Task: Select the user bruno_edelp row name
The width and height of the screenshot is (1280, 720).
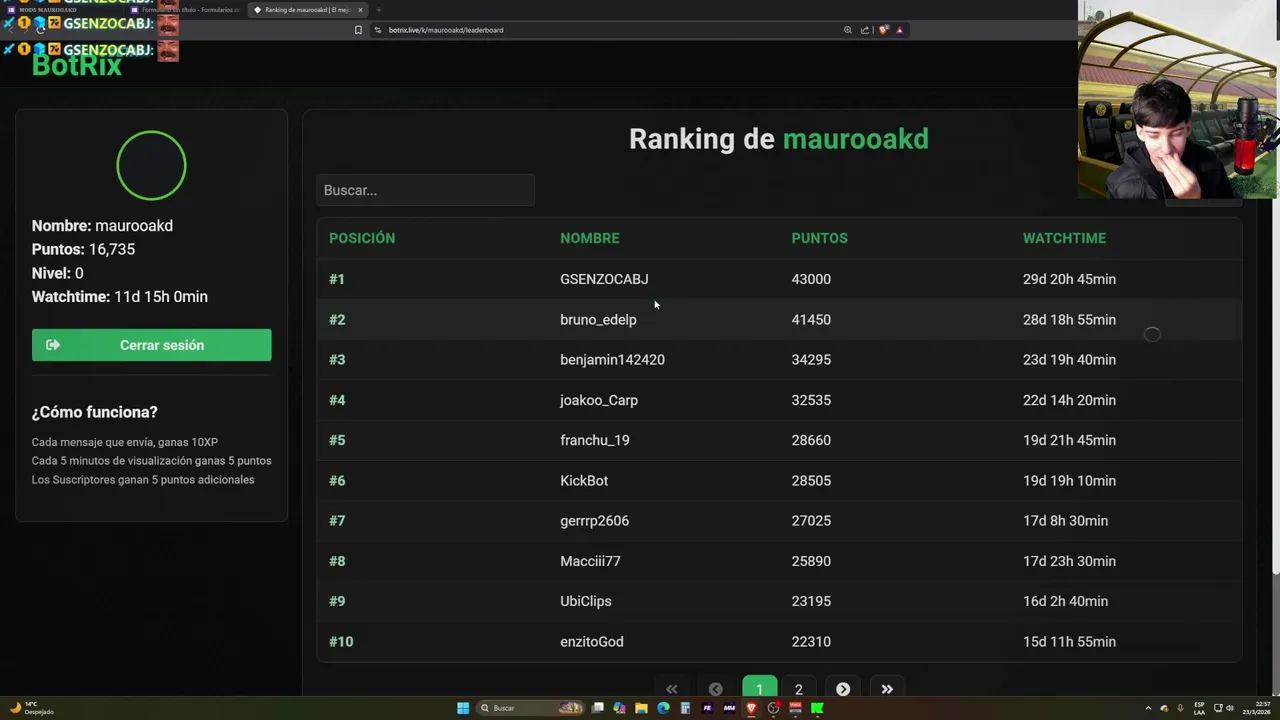Action: click(x=598, y=320)
